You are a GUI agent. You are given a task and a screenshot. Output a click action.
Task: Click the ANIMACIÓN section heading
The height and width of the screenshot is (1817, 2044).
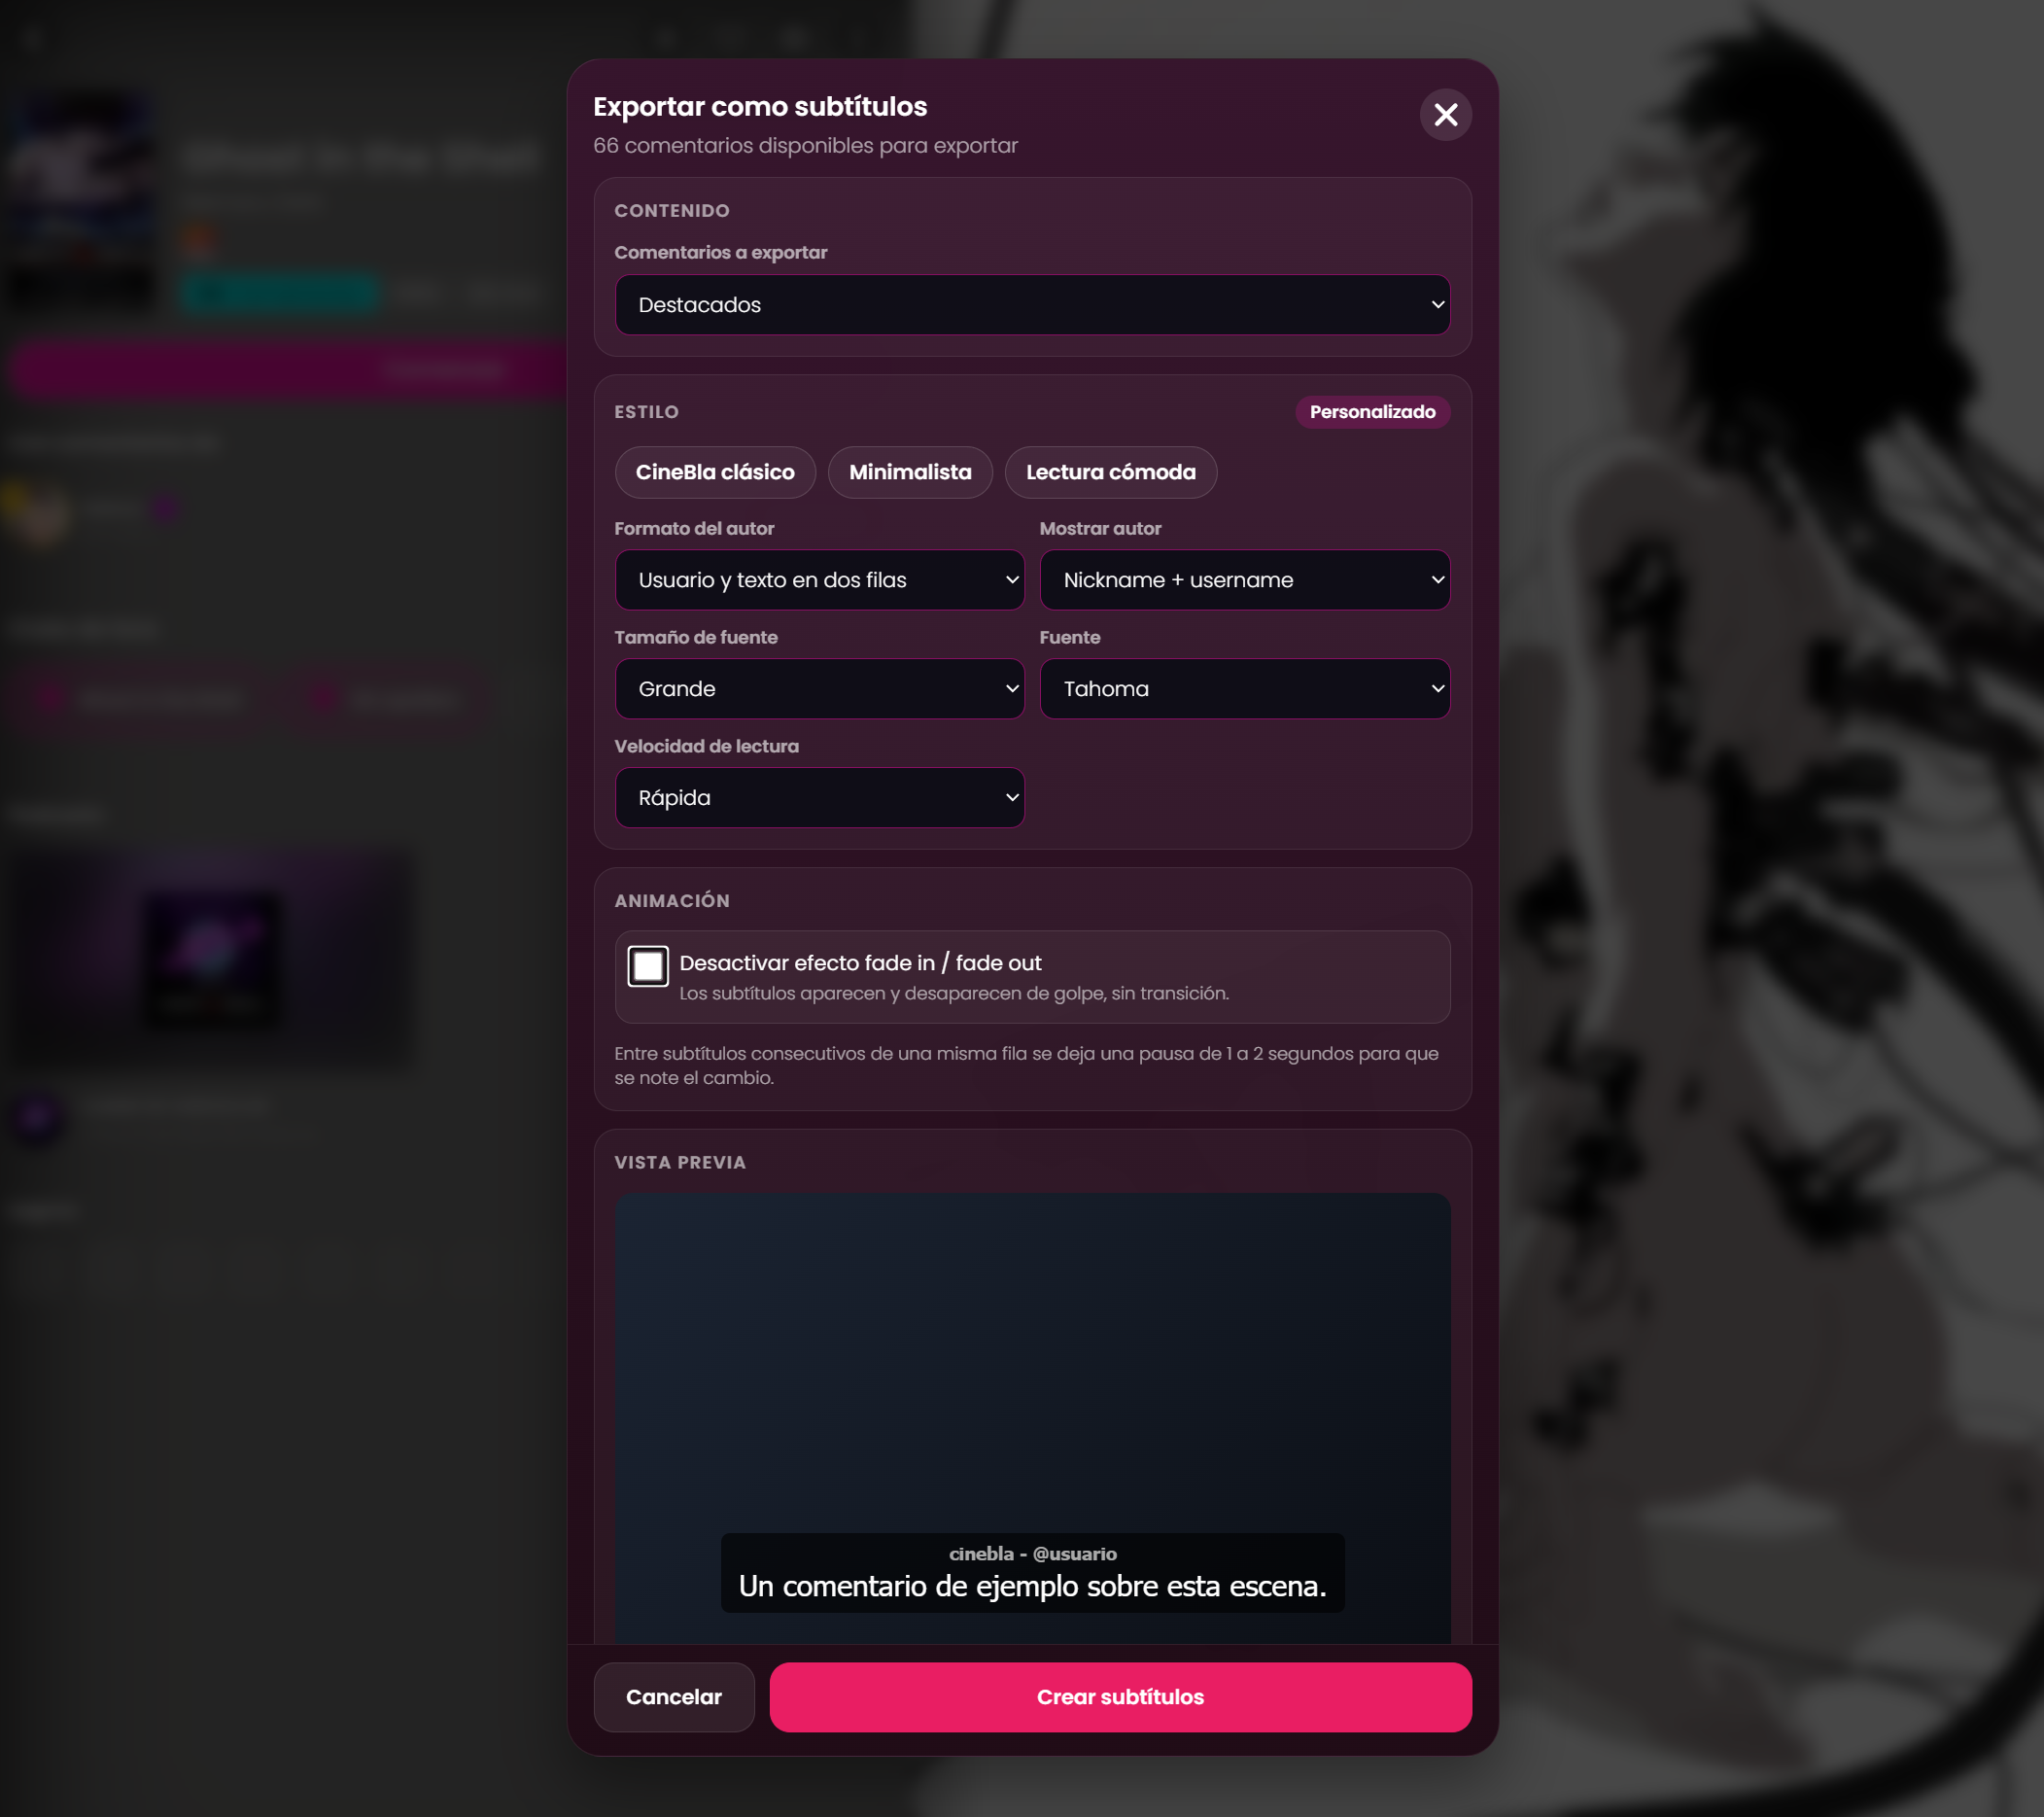672,901
